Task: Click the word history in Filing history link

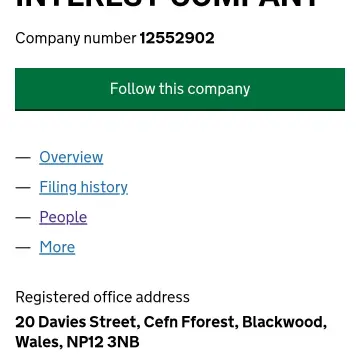Action: pos(104,187)
